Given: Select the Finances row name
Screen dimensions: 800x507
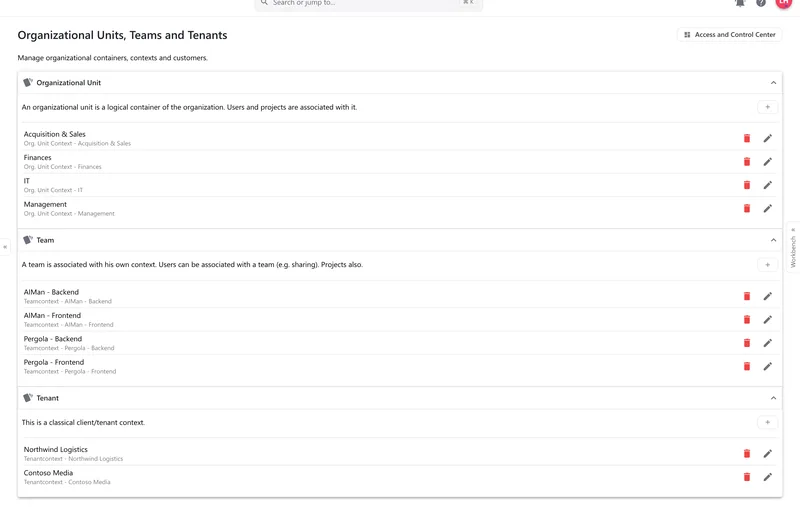Looking at the screenshot, I should tap(37, 158).
